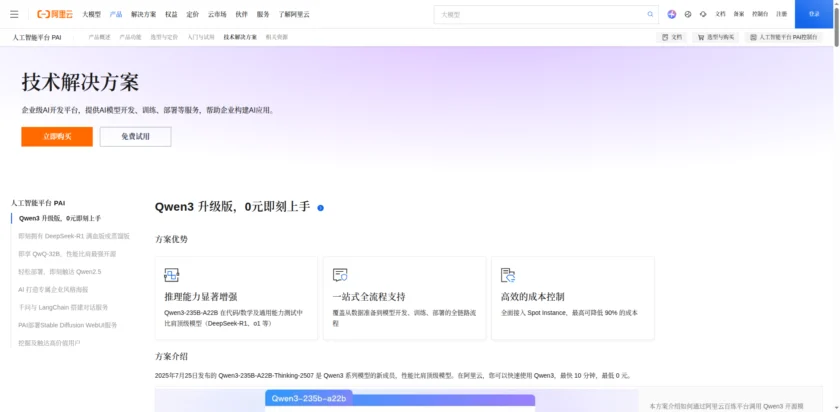Image resolution: width=840 pixels, height=412 pixels.
Task: Click 备案 link in top bar
Action: click(x=738, y=14)
